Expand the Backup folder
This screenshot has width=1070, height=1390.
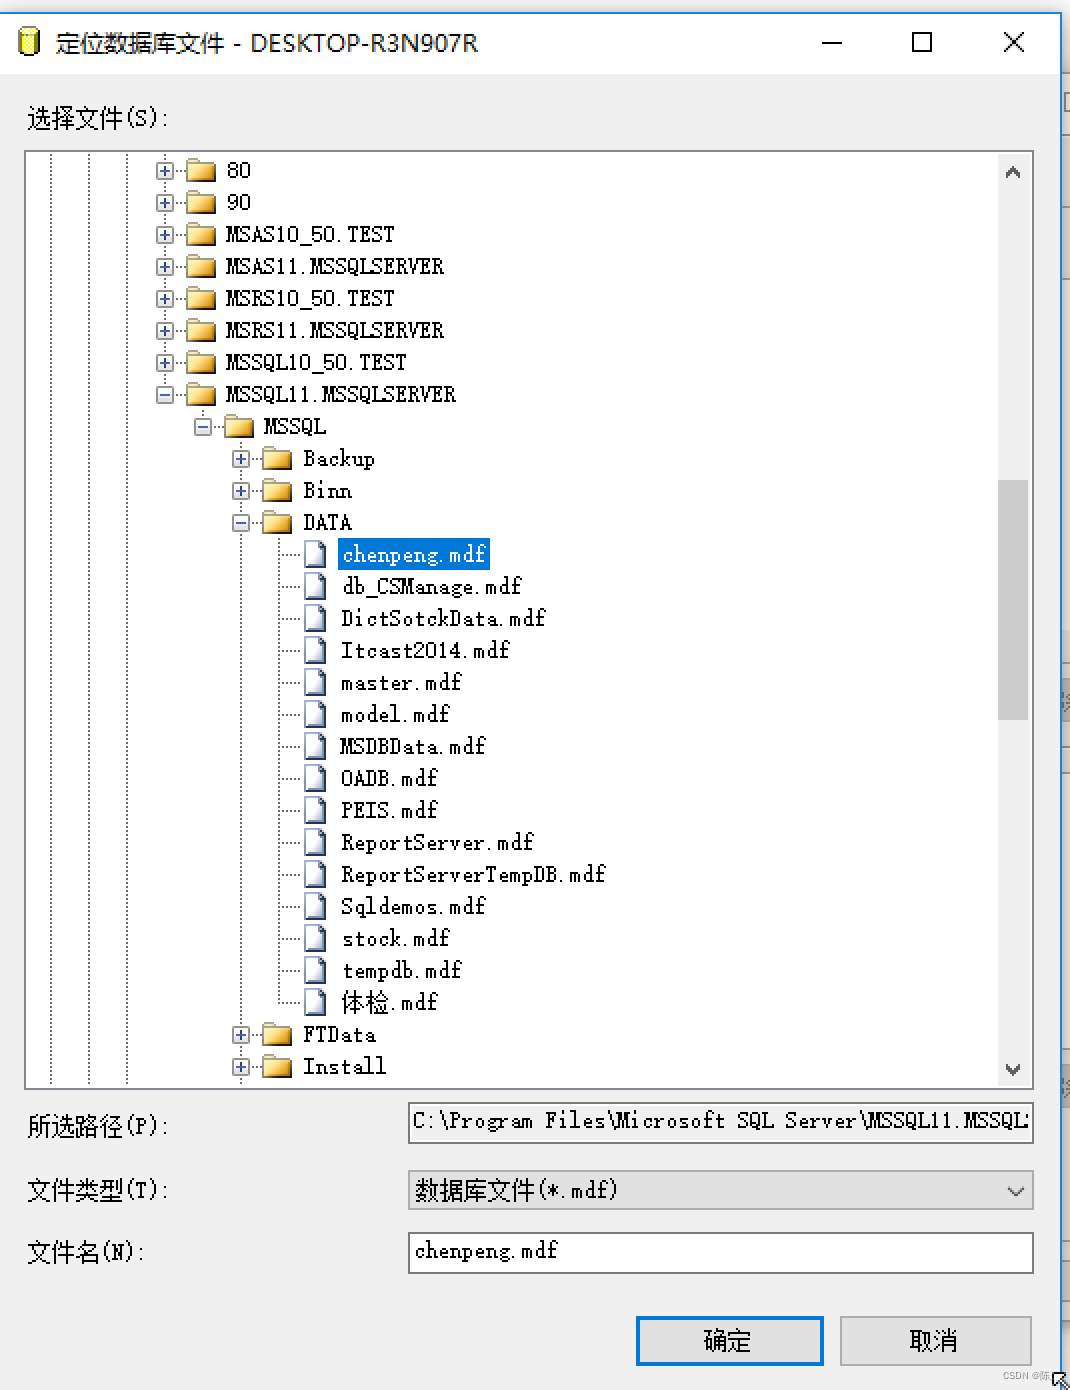click(241, 459)
